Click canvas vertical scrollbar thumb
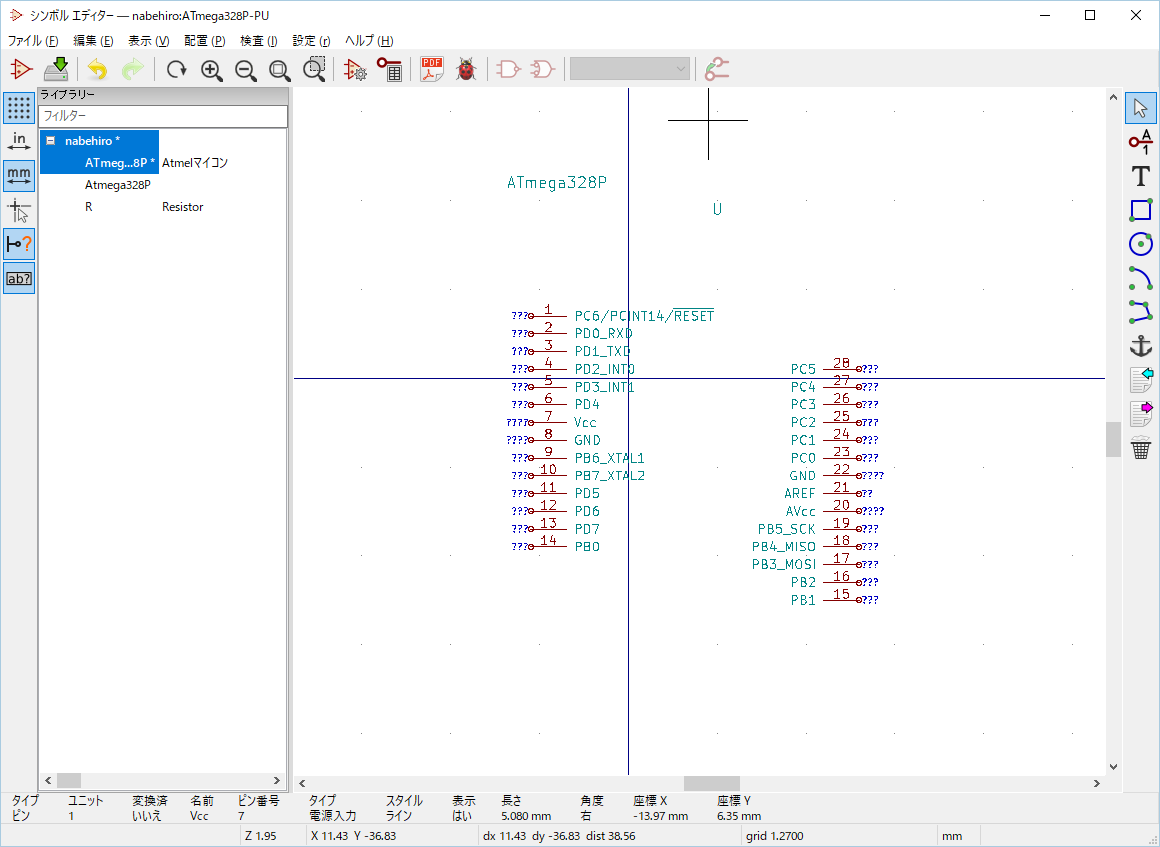The height and width of the screenshot is (847, 1160). coord(1113,439)
